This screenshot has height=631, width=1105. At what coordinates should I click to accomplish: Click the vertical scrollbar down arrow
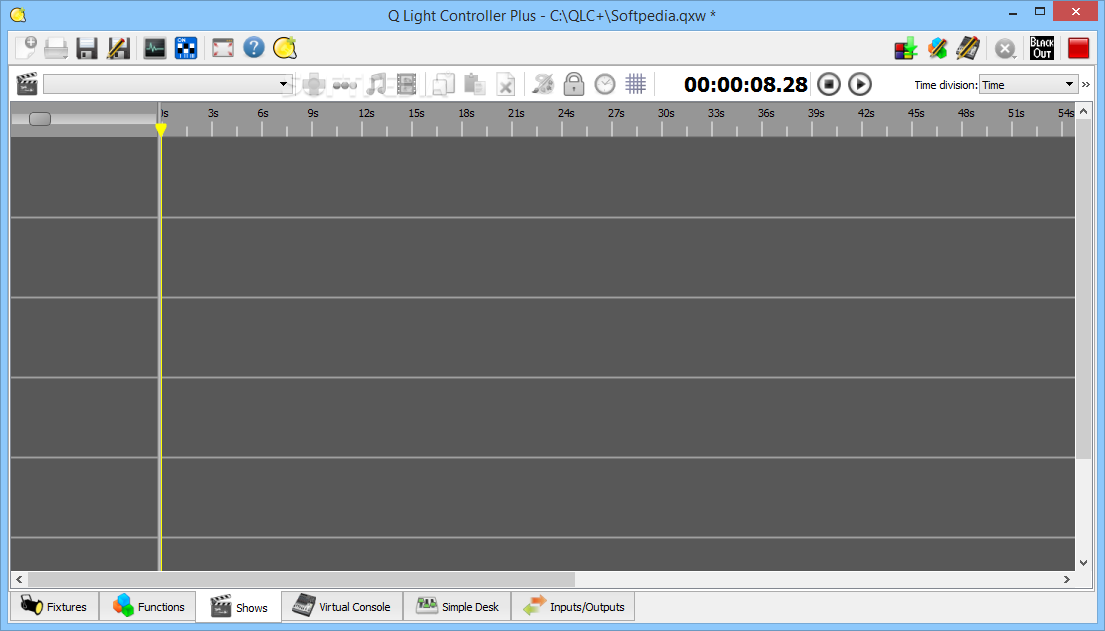pyautogui.click(x=1084, y=563)
